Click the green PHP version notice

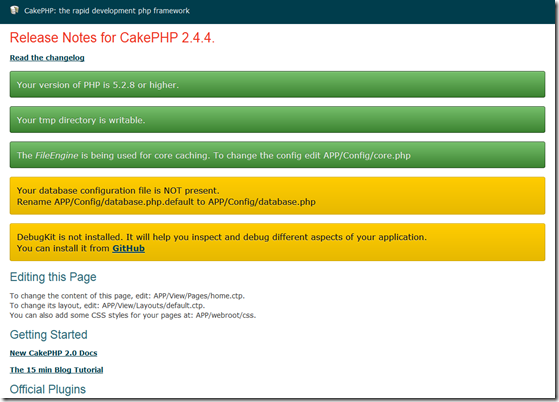(277, 84)
